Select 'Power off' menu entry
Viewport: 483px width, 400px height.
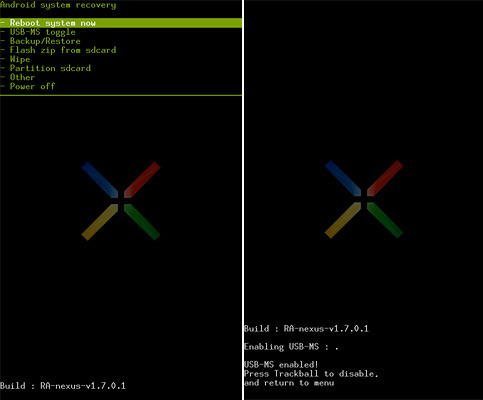pyautogui.click(x=28, y=86)
